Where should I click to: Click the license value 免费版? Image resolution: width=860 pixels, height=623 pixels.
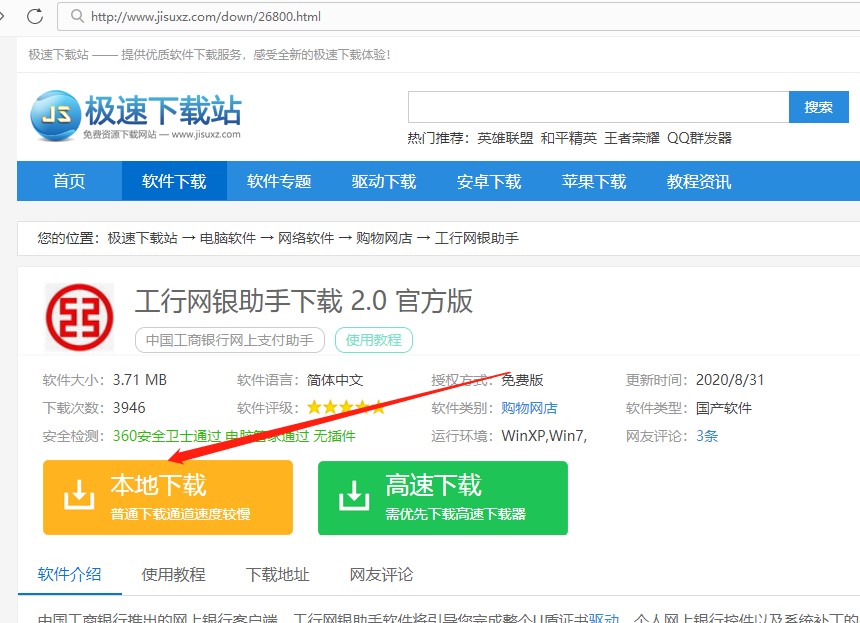click(x=522, y=380)
